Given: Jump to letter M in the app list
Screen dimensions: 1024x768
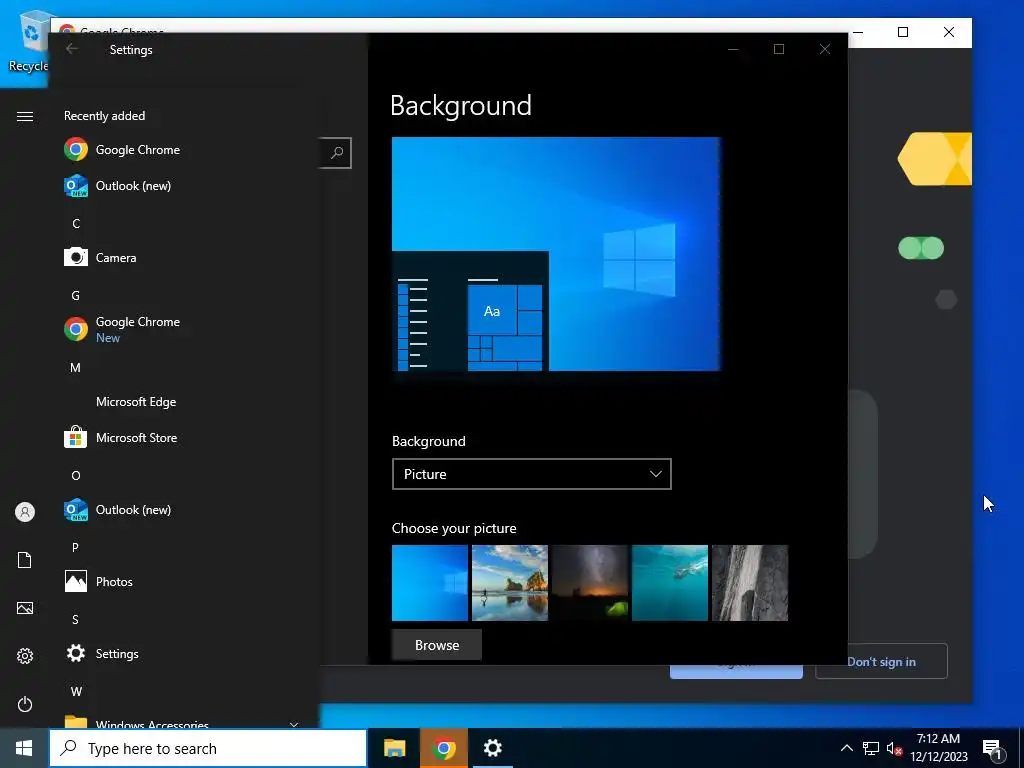Looking at the screenshot, I should pyautogui.click(x=76, y=368).
